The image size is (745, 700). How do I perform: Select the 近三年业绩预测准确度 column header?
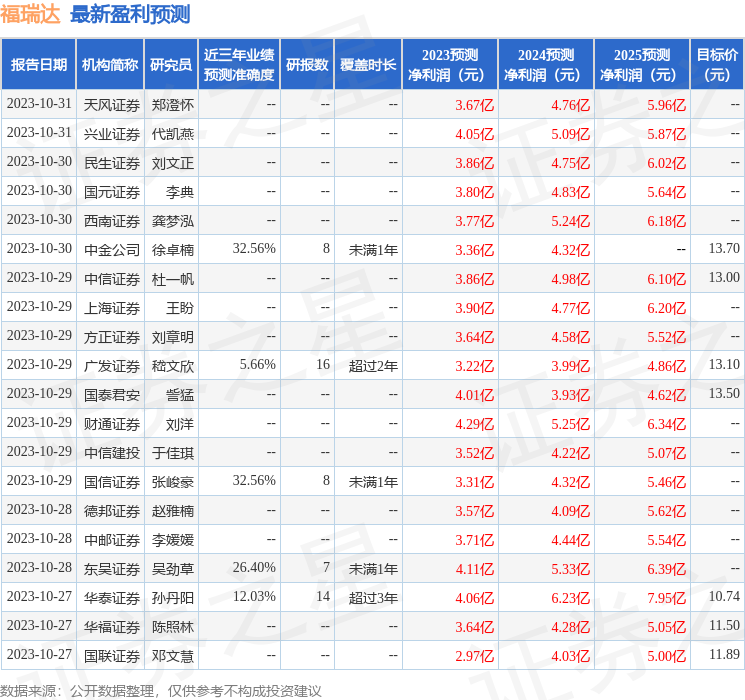point(239,65)
